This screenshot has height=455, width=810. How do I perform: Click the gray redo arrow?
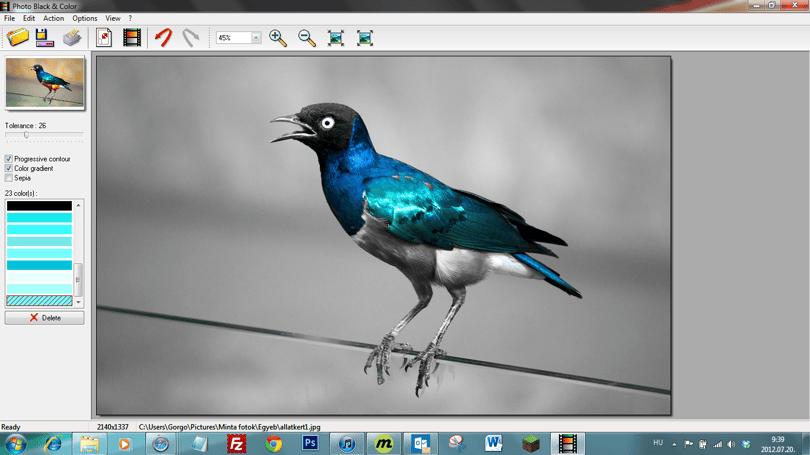pyautogui.click(x=191, y=38)
